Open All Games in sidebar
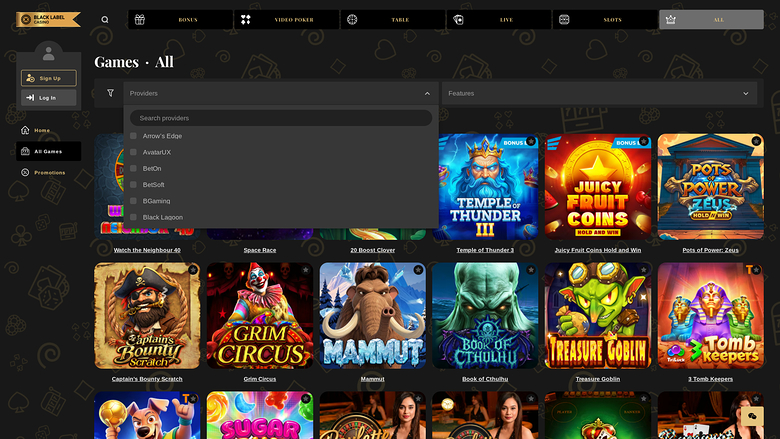Image resolution: width=780 pixels, height=439 pixels. click(x=48, y=151)
